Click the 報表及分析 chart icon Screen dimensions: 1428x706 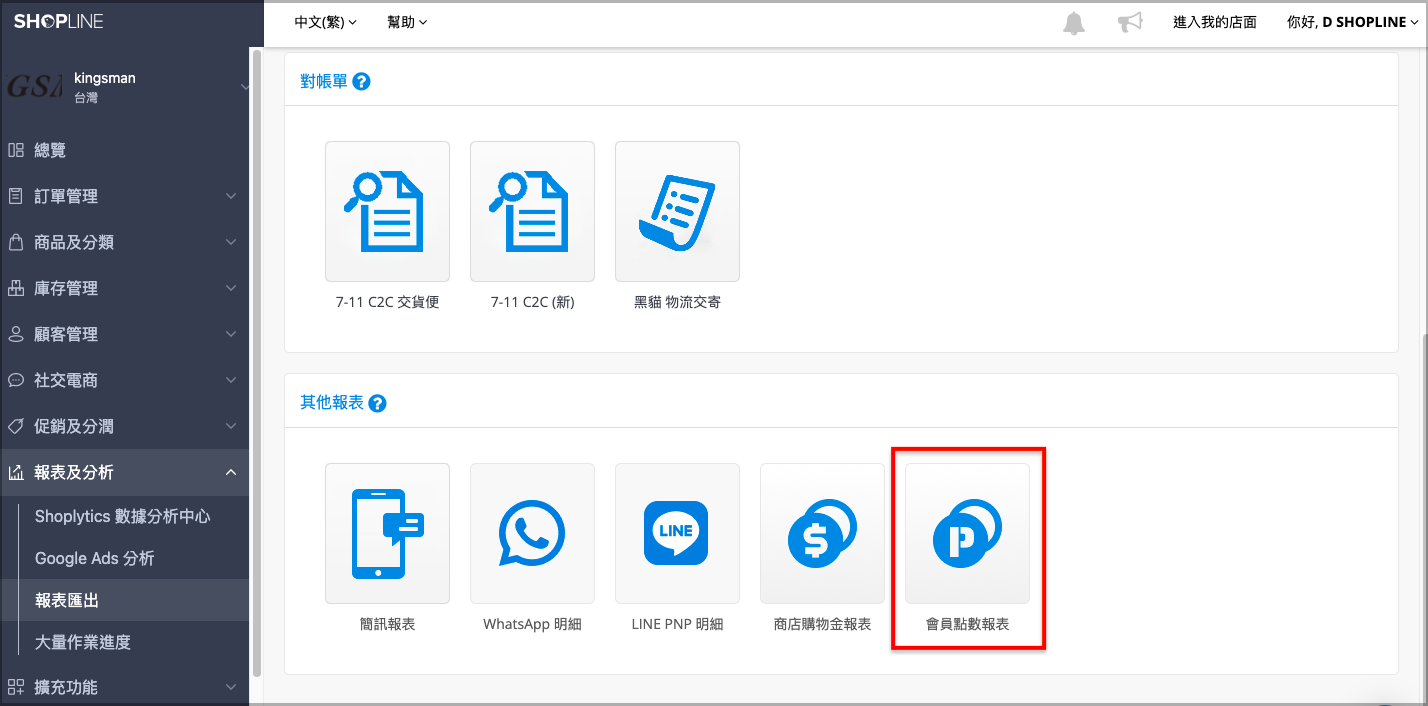point(16,472)
